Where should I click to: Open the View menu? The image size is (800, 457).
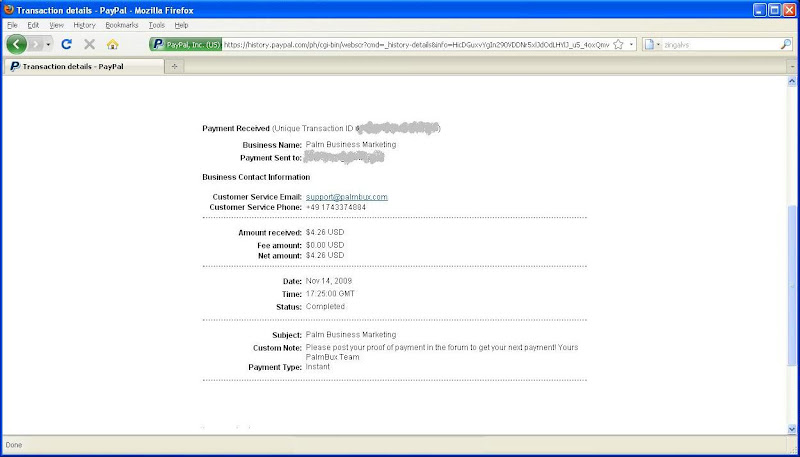click(x=56, y=25)
